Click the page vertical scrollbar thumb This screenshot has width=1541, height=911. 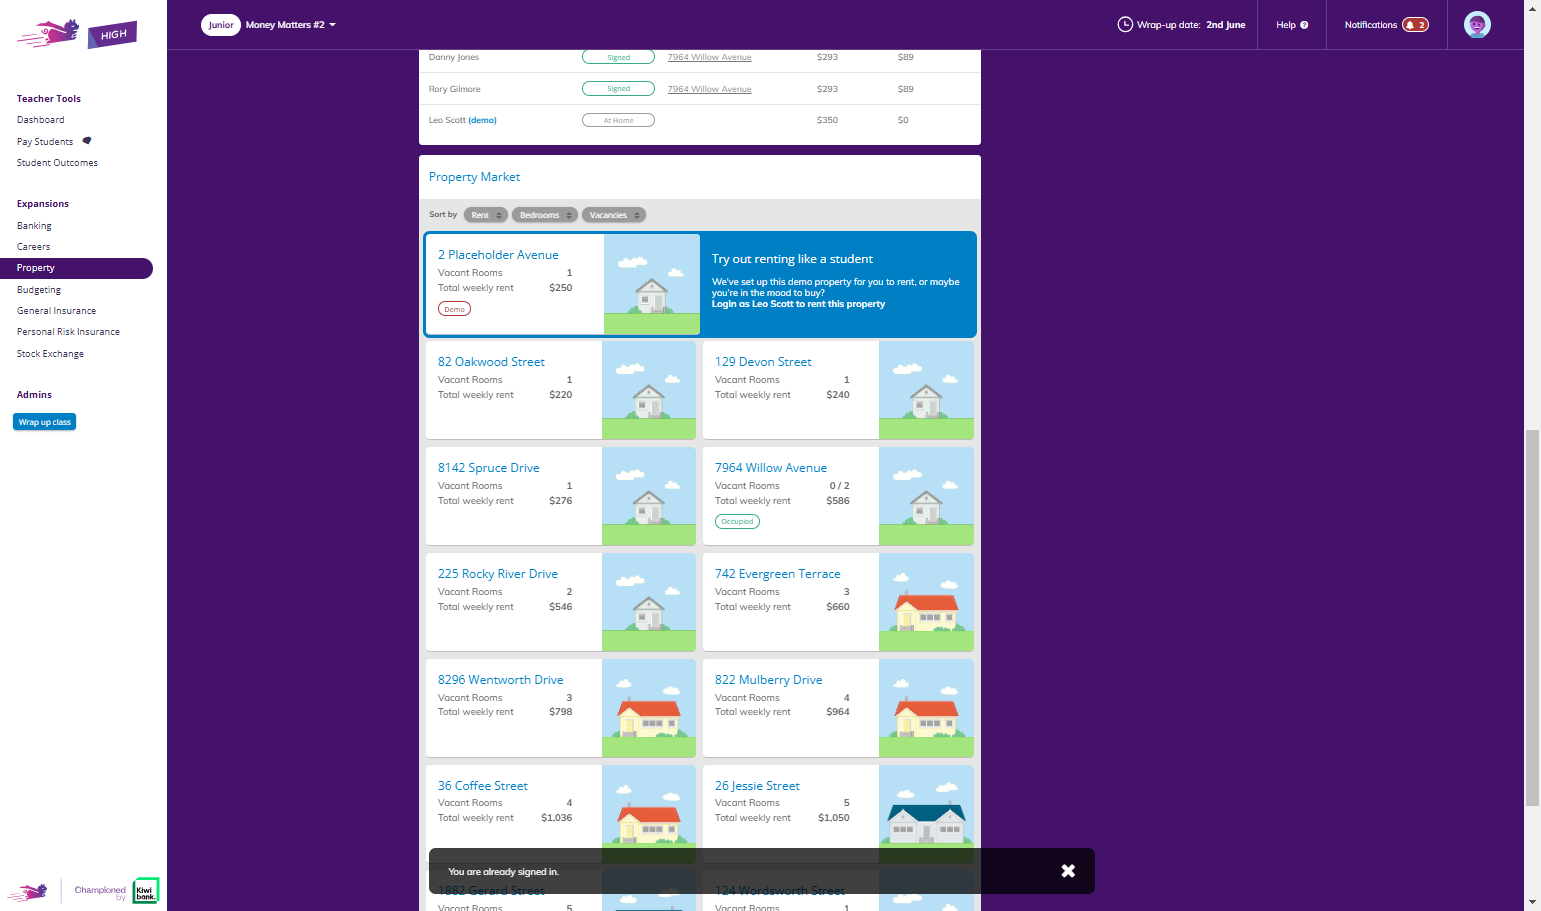point(1532,618)
